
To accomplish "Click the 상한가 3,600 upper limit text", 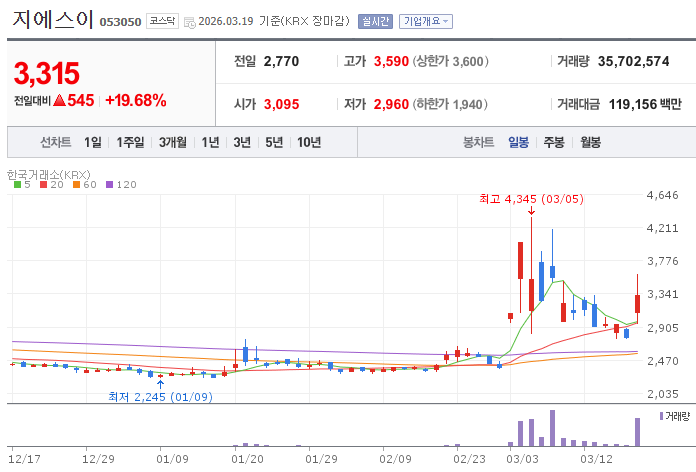I will point(451,61).
